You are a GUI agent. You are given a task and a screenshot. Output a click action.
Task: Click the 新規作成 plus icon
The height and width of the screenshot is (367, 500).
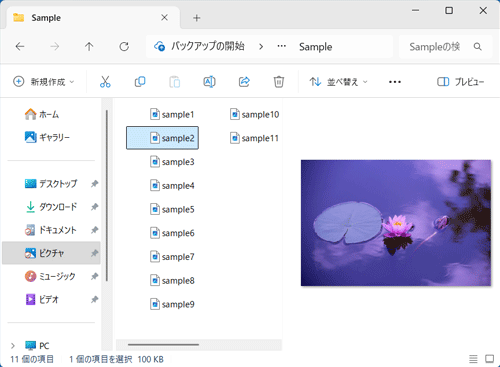point(19,82)
